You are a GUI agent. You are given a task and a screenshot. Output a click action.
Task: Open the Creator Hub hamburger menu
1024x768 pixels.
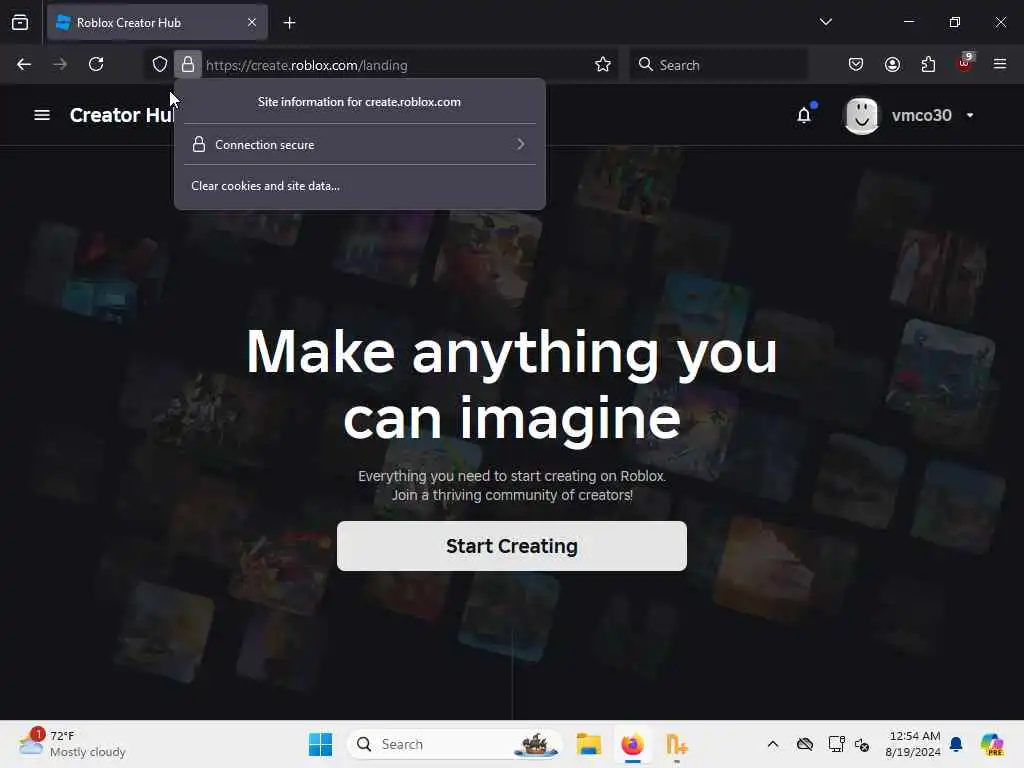coord(42,115)
